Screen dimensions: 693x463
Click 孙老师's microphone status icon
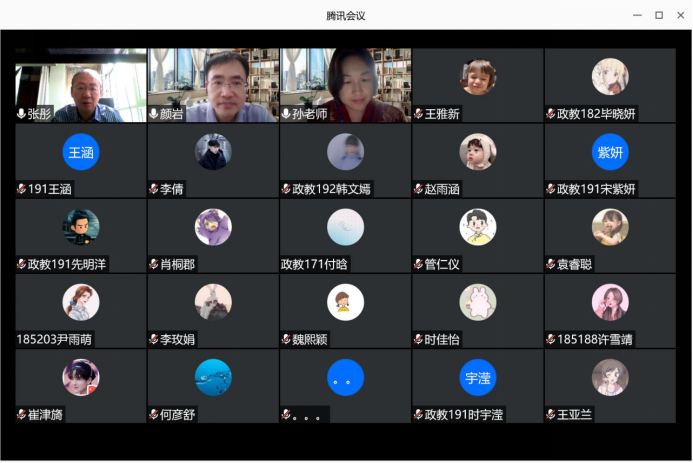coord(286,114)
